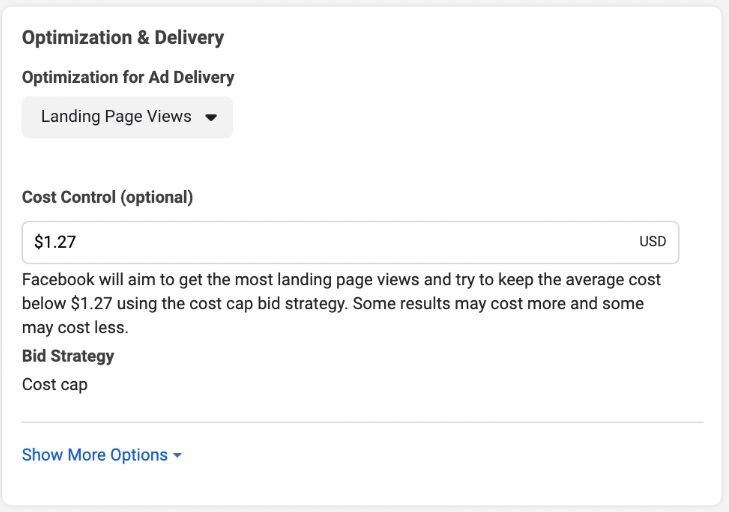The height and width of the screenshot is (512, 729).
Task: Click the USD currency label in field
Action: (x=652, y=242)
